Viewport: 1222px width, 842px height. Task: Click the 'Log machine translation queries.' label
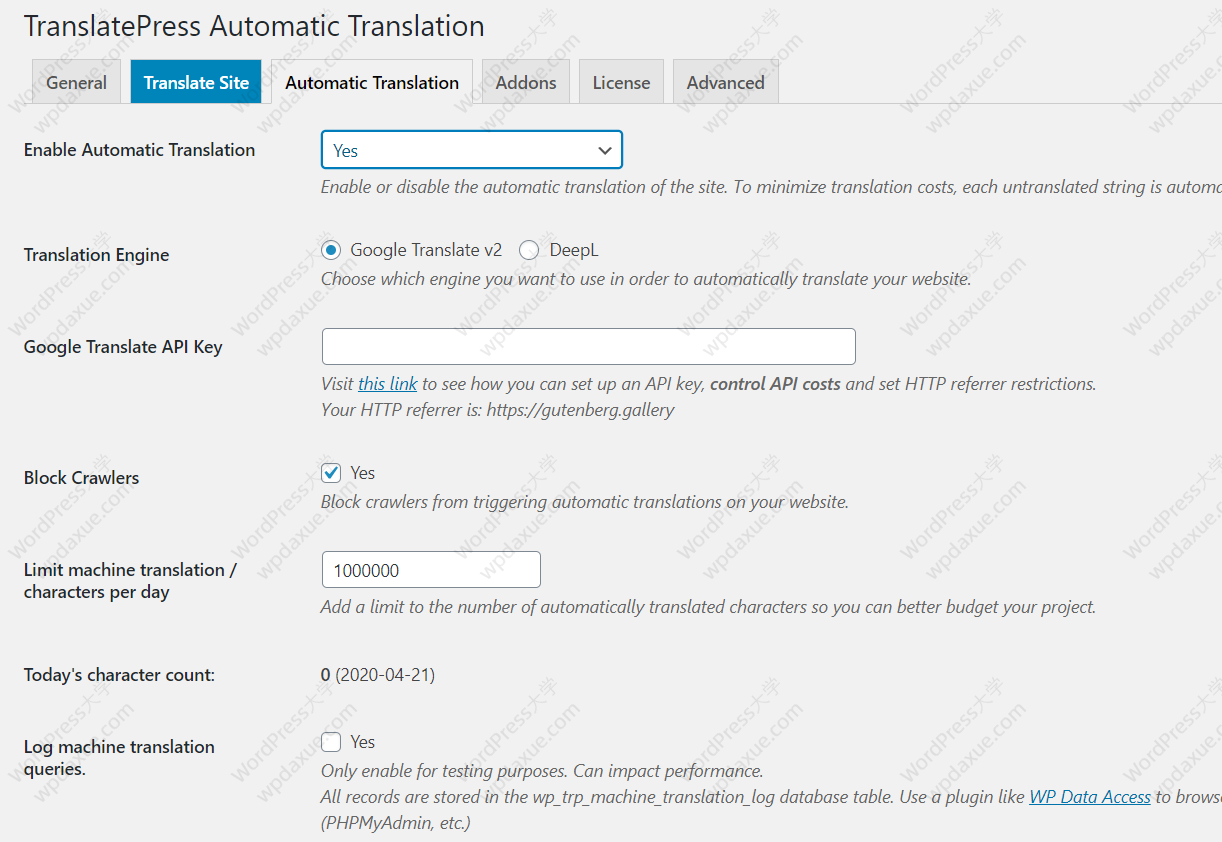119,758
